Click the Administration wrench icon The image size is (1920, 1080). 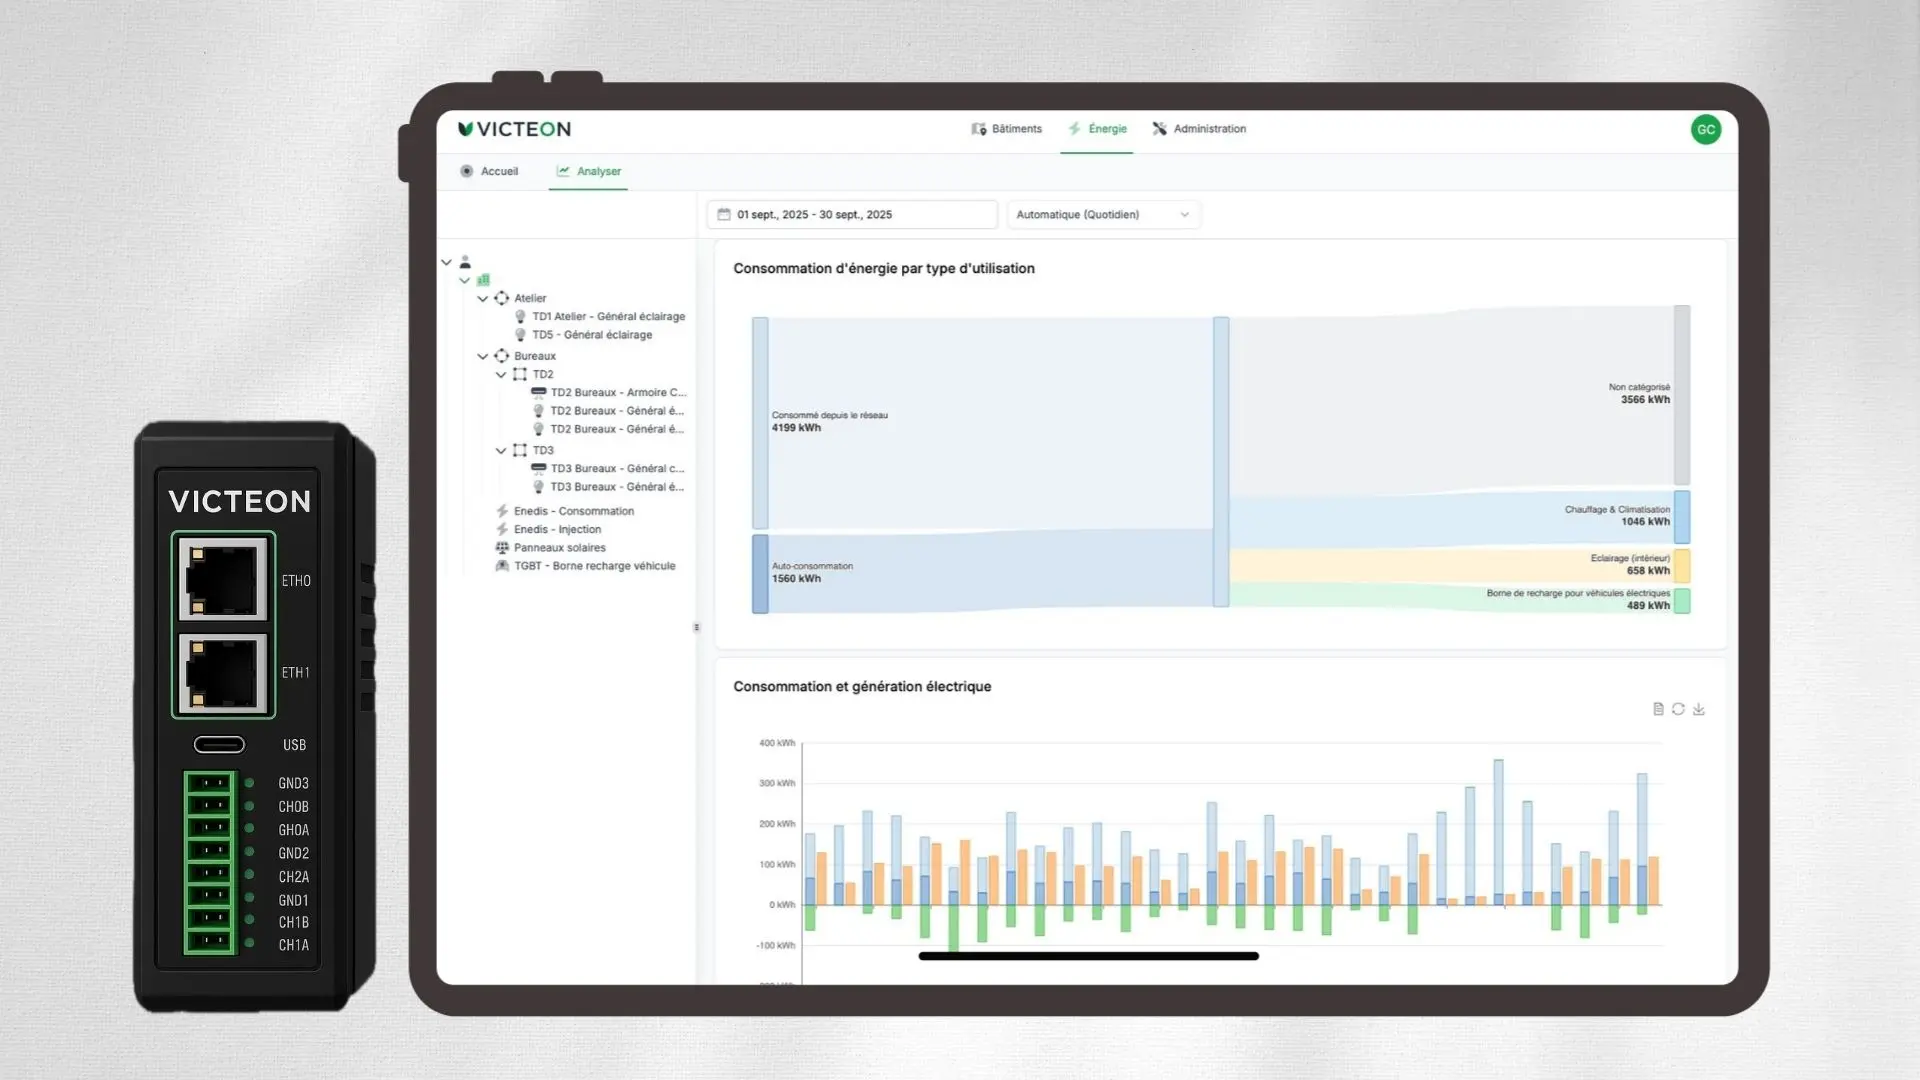click(x=1160, y=129)
